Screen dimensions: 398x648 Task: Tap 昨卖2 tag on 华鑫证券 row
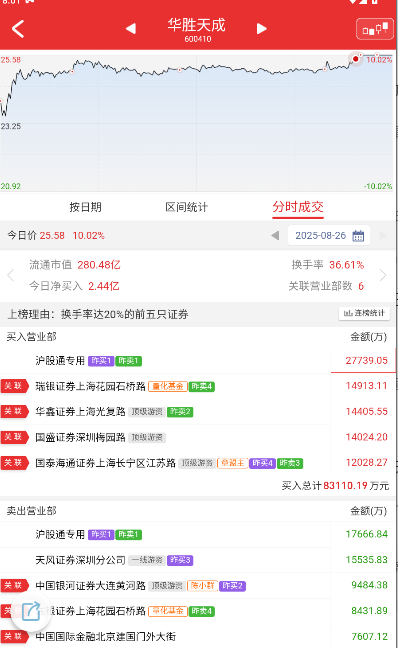pos(180,412)
